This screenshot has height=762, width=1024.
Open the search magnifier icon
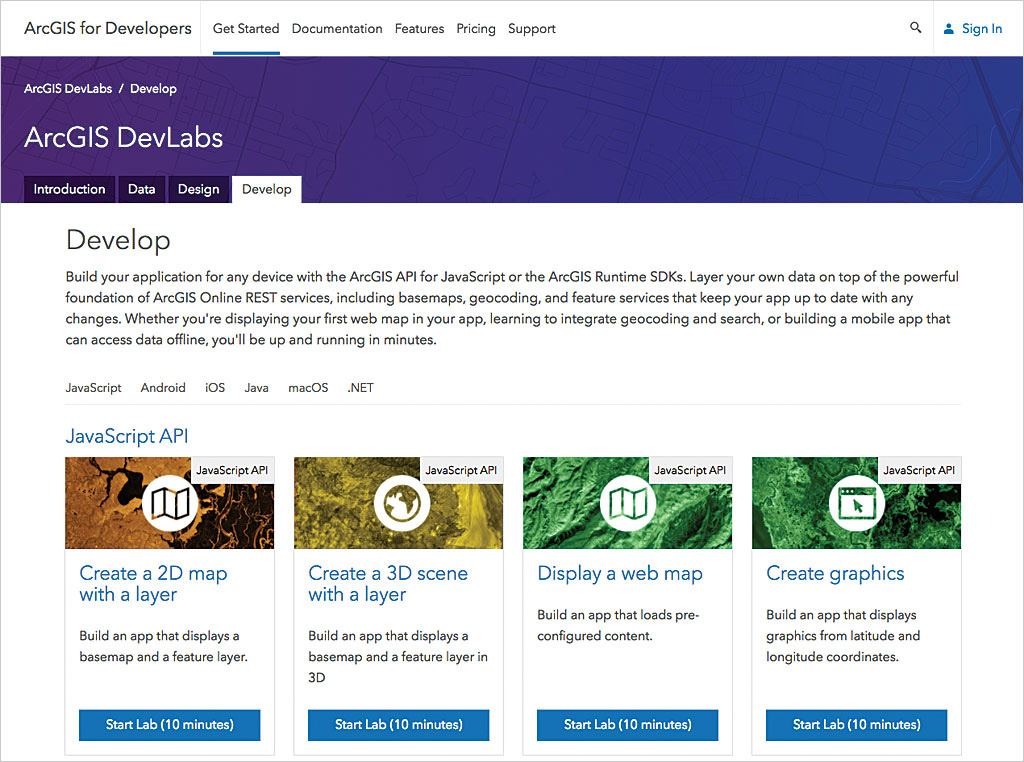pos(916,27)
